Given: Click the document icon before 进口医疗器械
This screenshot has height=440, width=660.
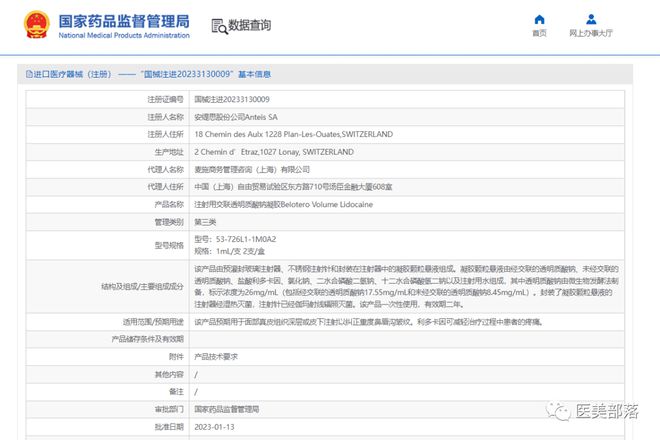Looking at the screenshot, I should click(29, 74).
